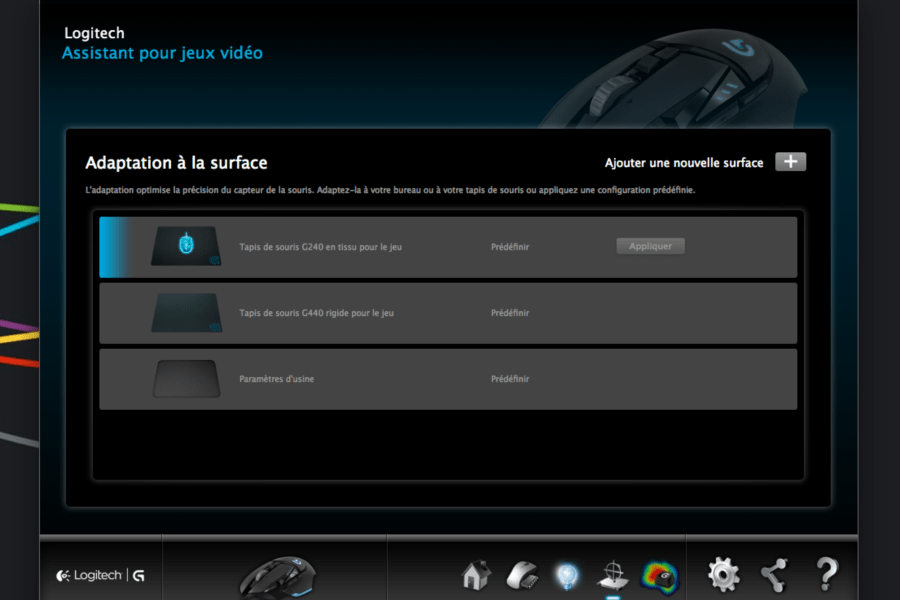Open the lighting settings bulb icon
Image resolution: width=900 pixels, height=600 pixels.
(x=567, y=576)
